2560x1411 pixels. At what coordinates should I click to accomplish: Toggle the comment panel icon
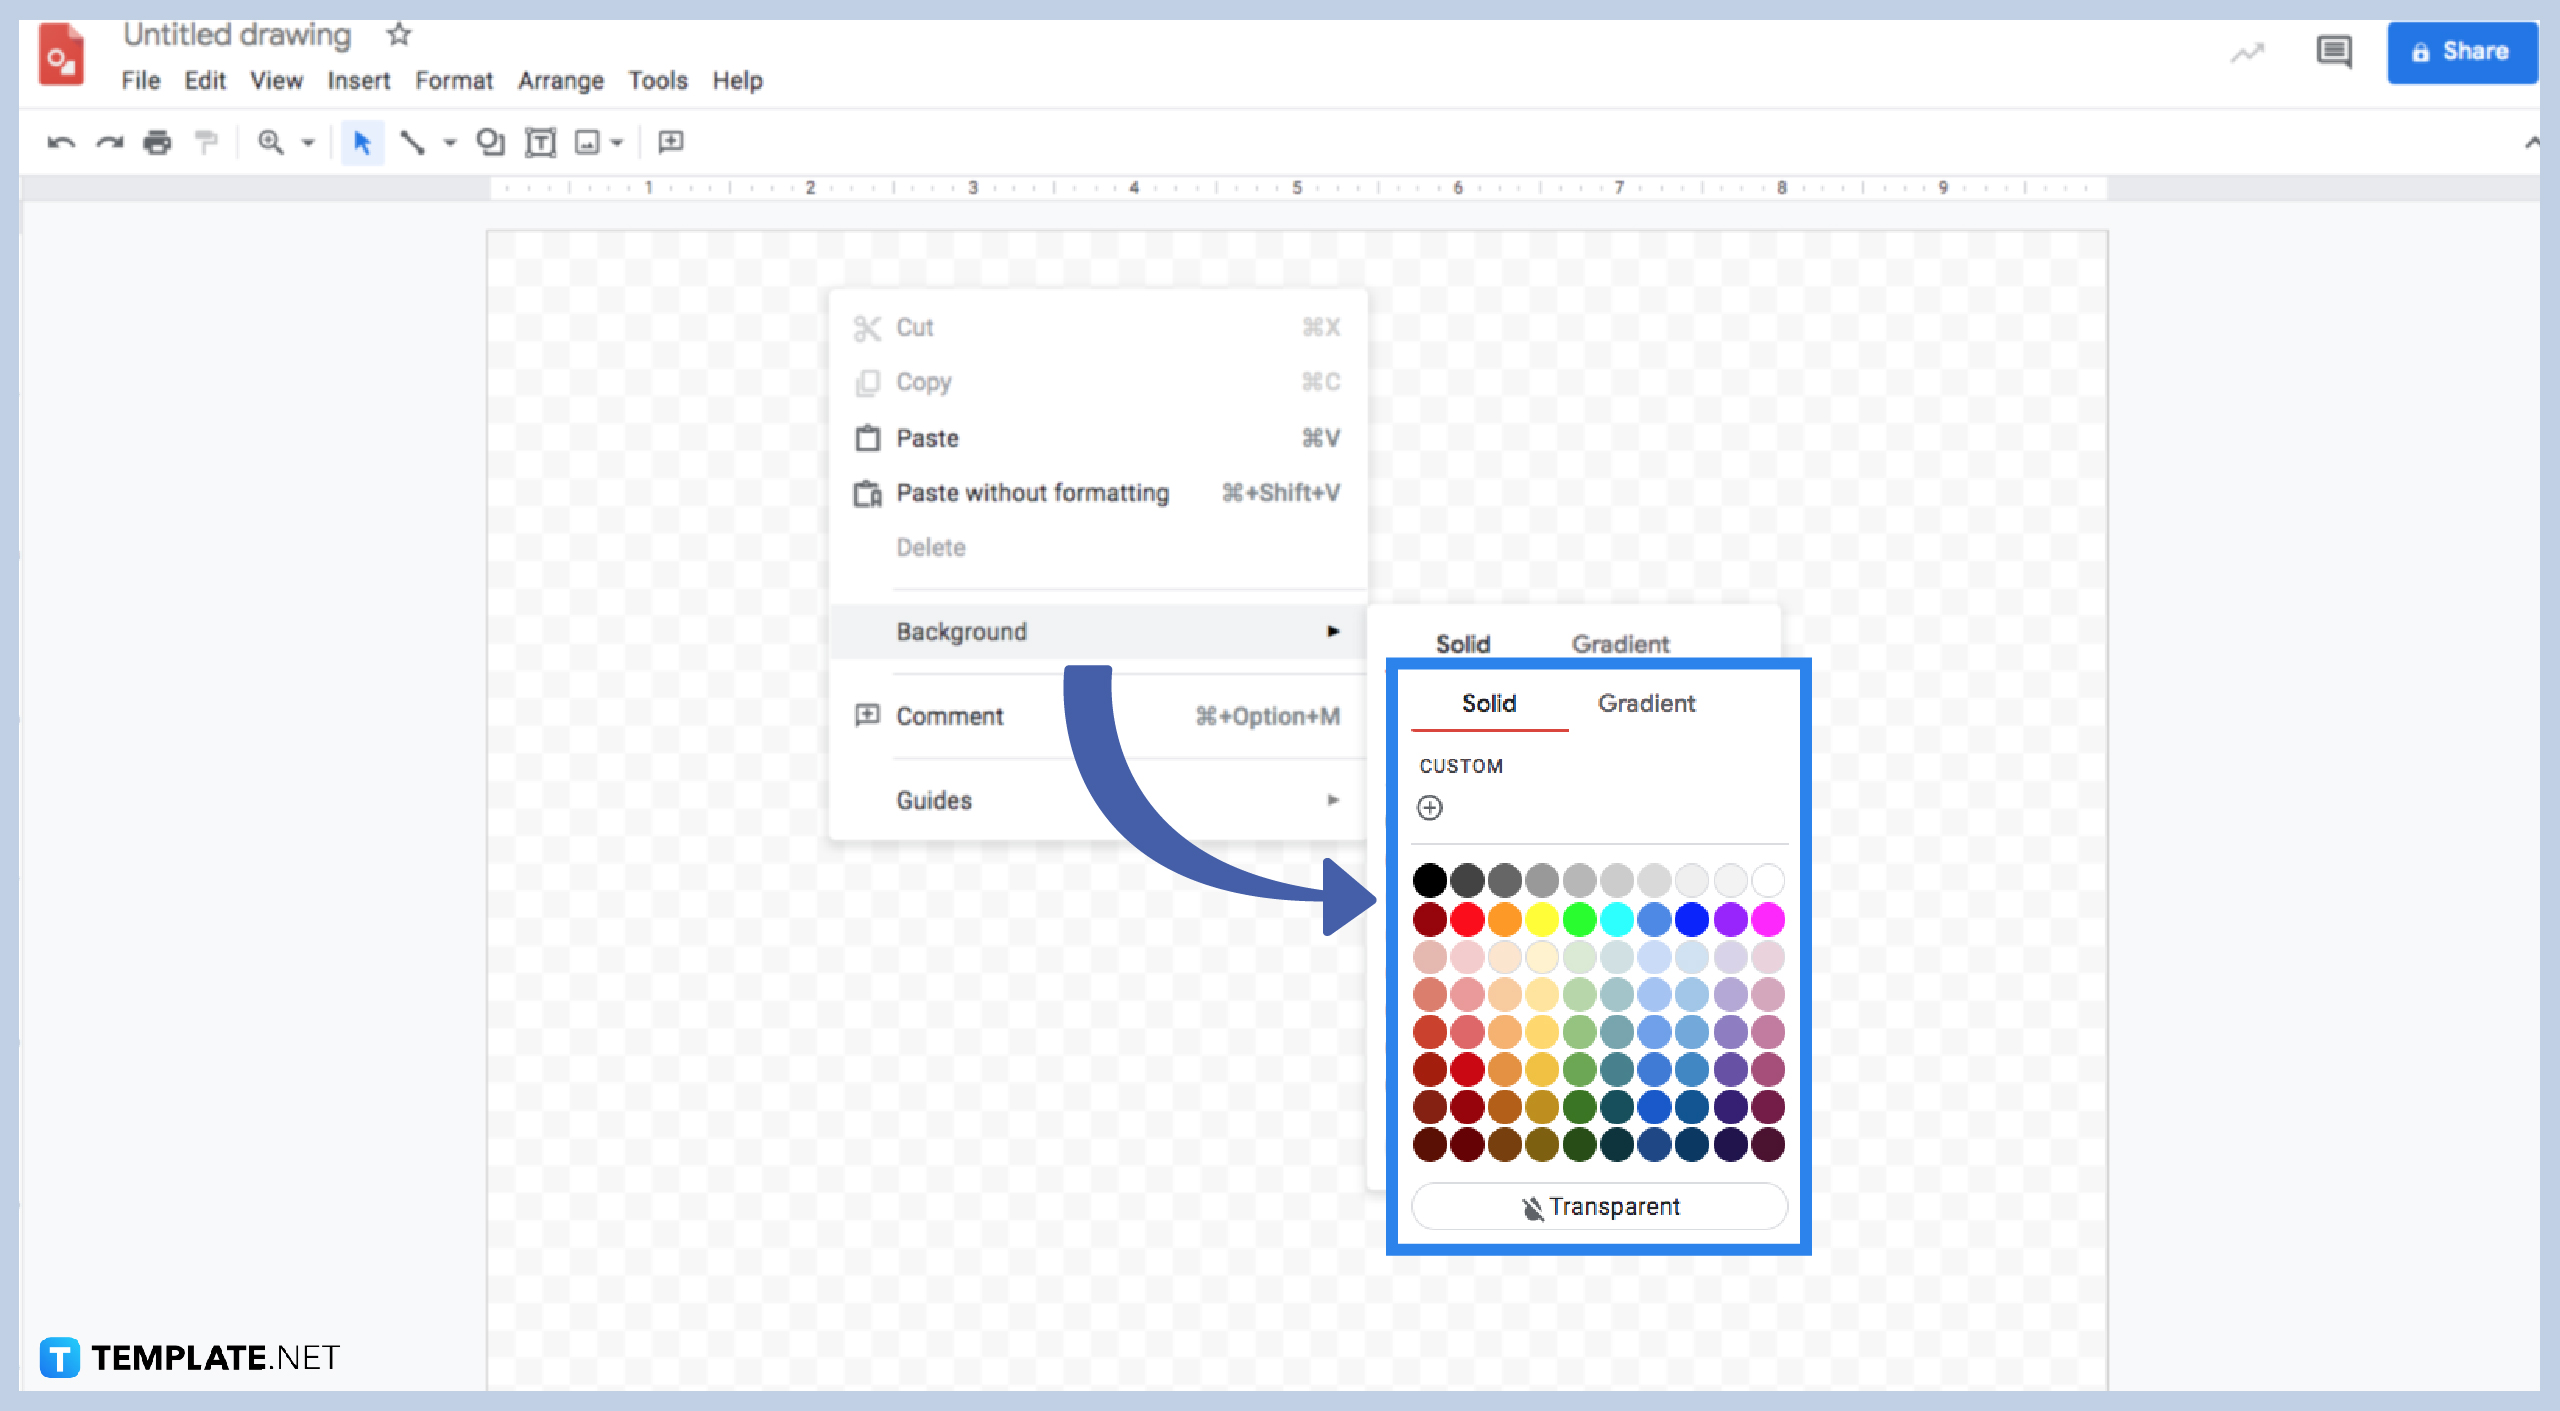click(2338, 52)
